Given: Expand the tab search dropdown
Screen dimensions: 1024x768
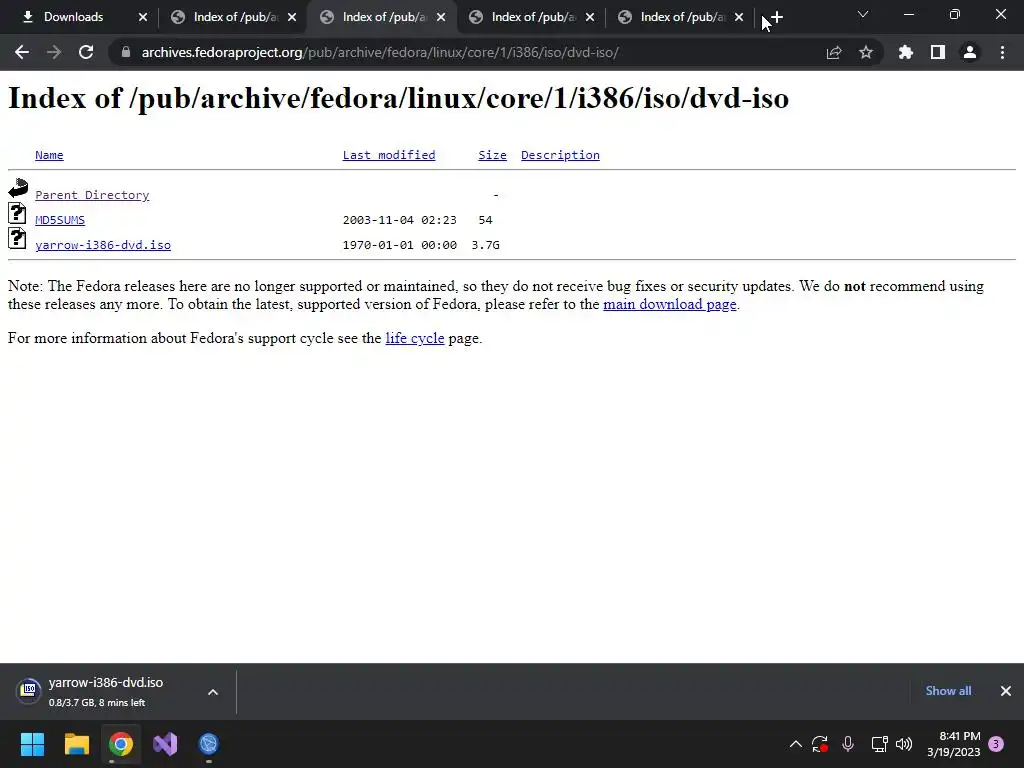Looking at the screenshot, I should pos(863,14).
